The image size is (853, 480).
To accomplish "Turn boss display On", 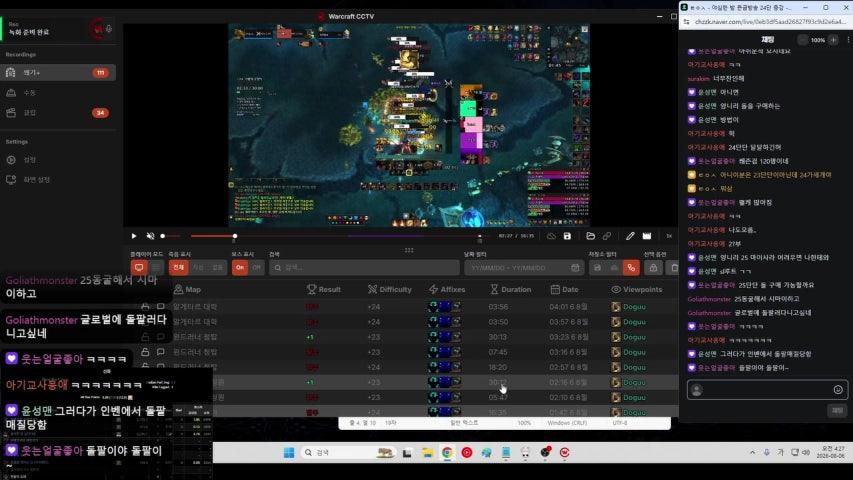I will [x=240, y=267].
